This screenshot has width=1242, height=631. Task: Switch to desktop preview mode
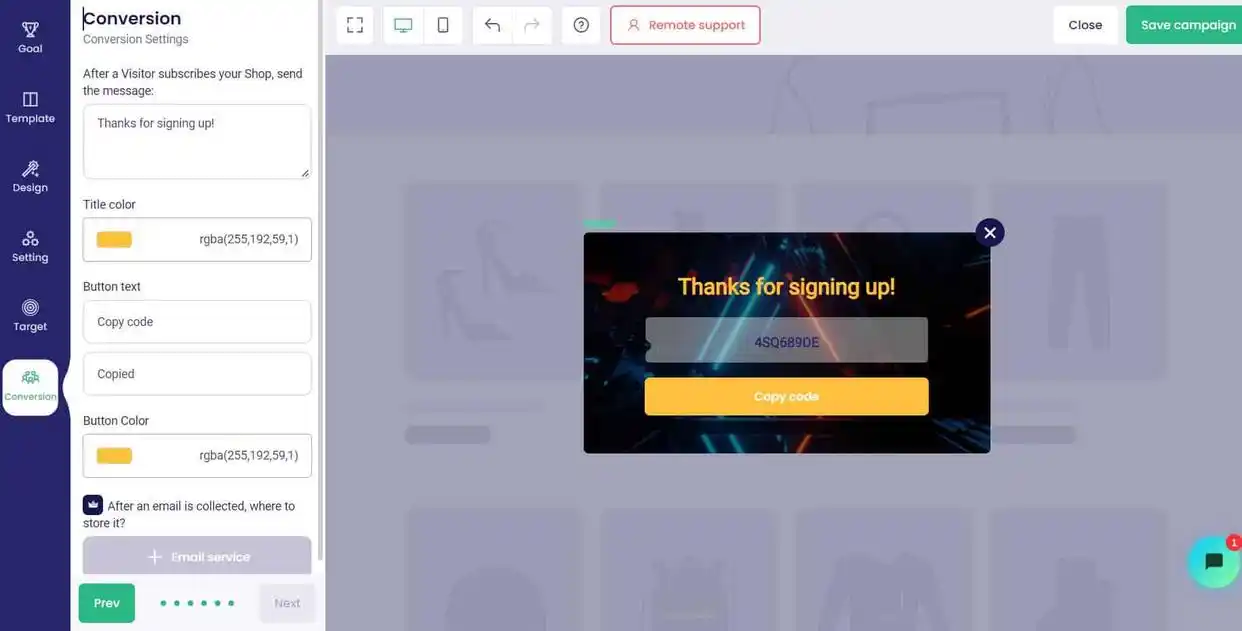(x=404, y=25)
